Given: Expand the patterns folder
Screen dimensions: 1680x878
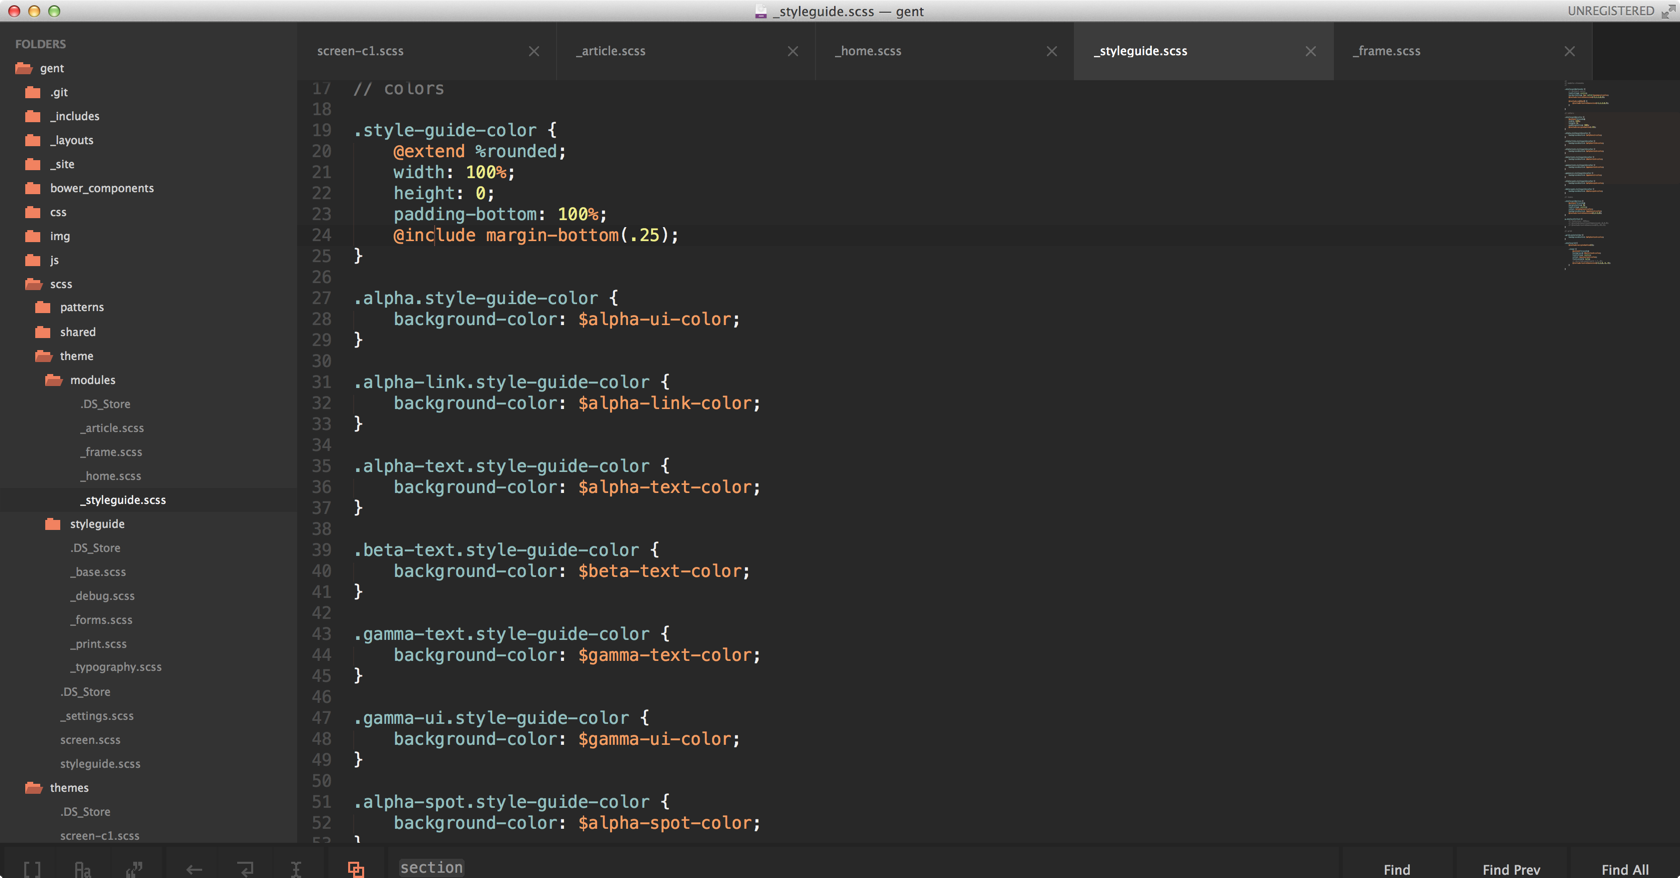Looking at the screenshot, I should [43, 307].
